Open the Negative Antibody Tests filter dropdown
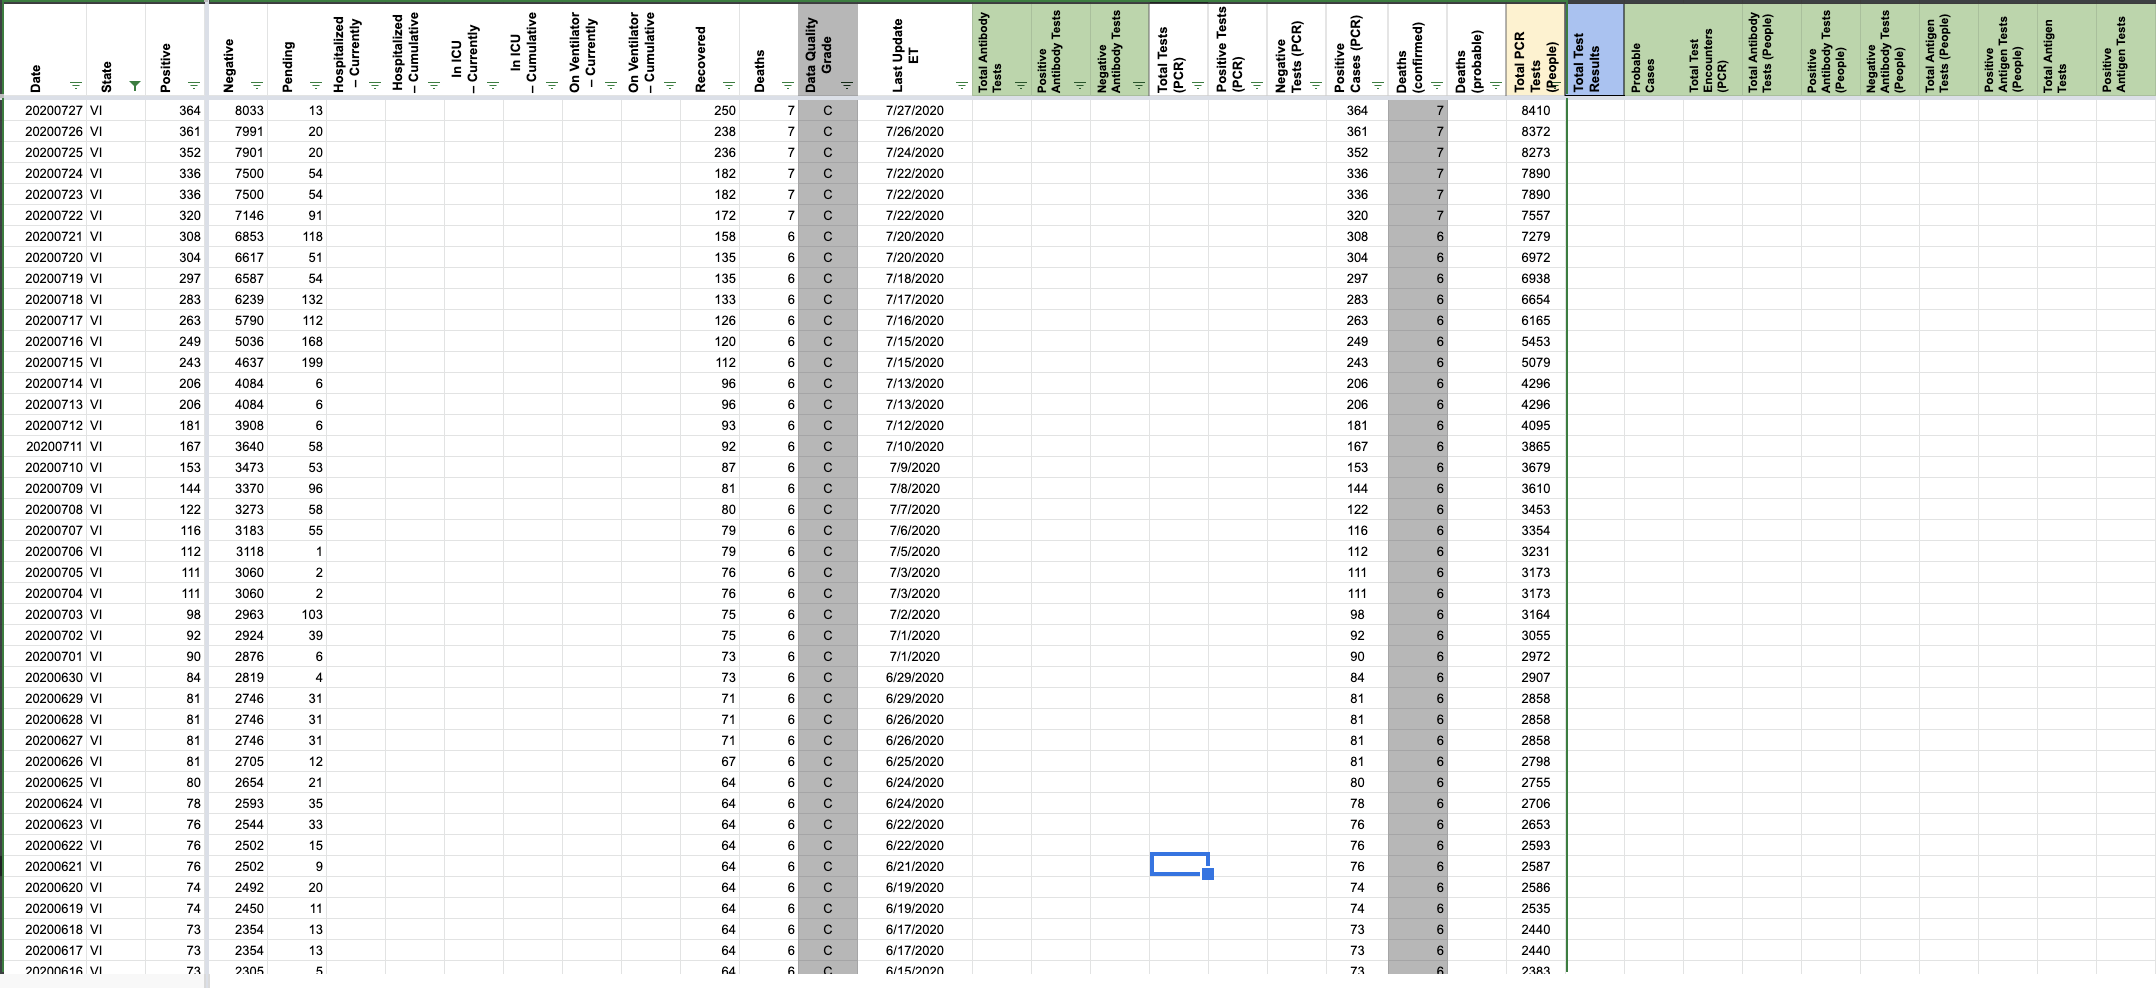 1138,86
